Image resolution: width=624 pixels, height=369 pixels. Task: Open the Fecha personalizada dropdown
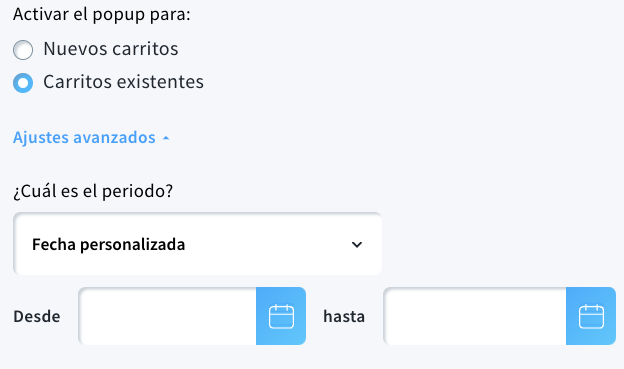[198, 244]
